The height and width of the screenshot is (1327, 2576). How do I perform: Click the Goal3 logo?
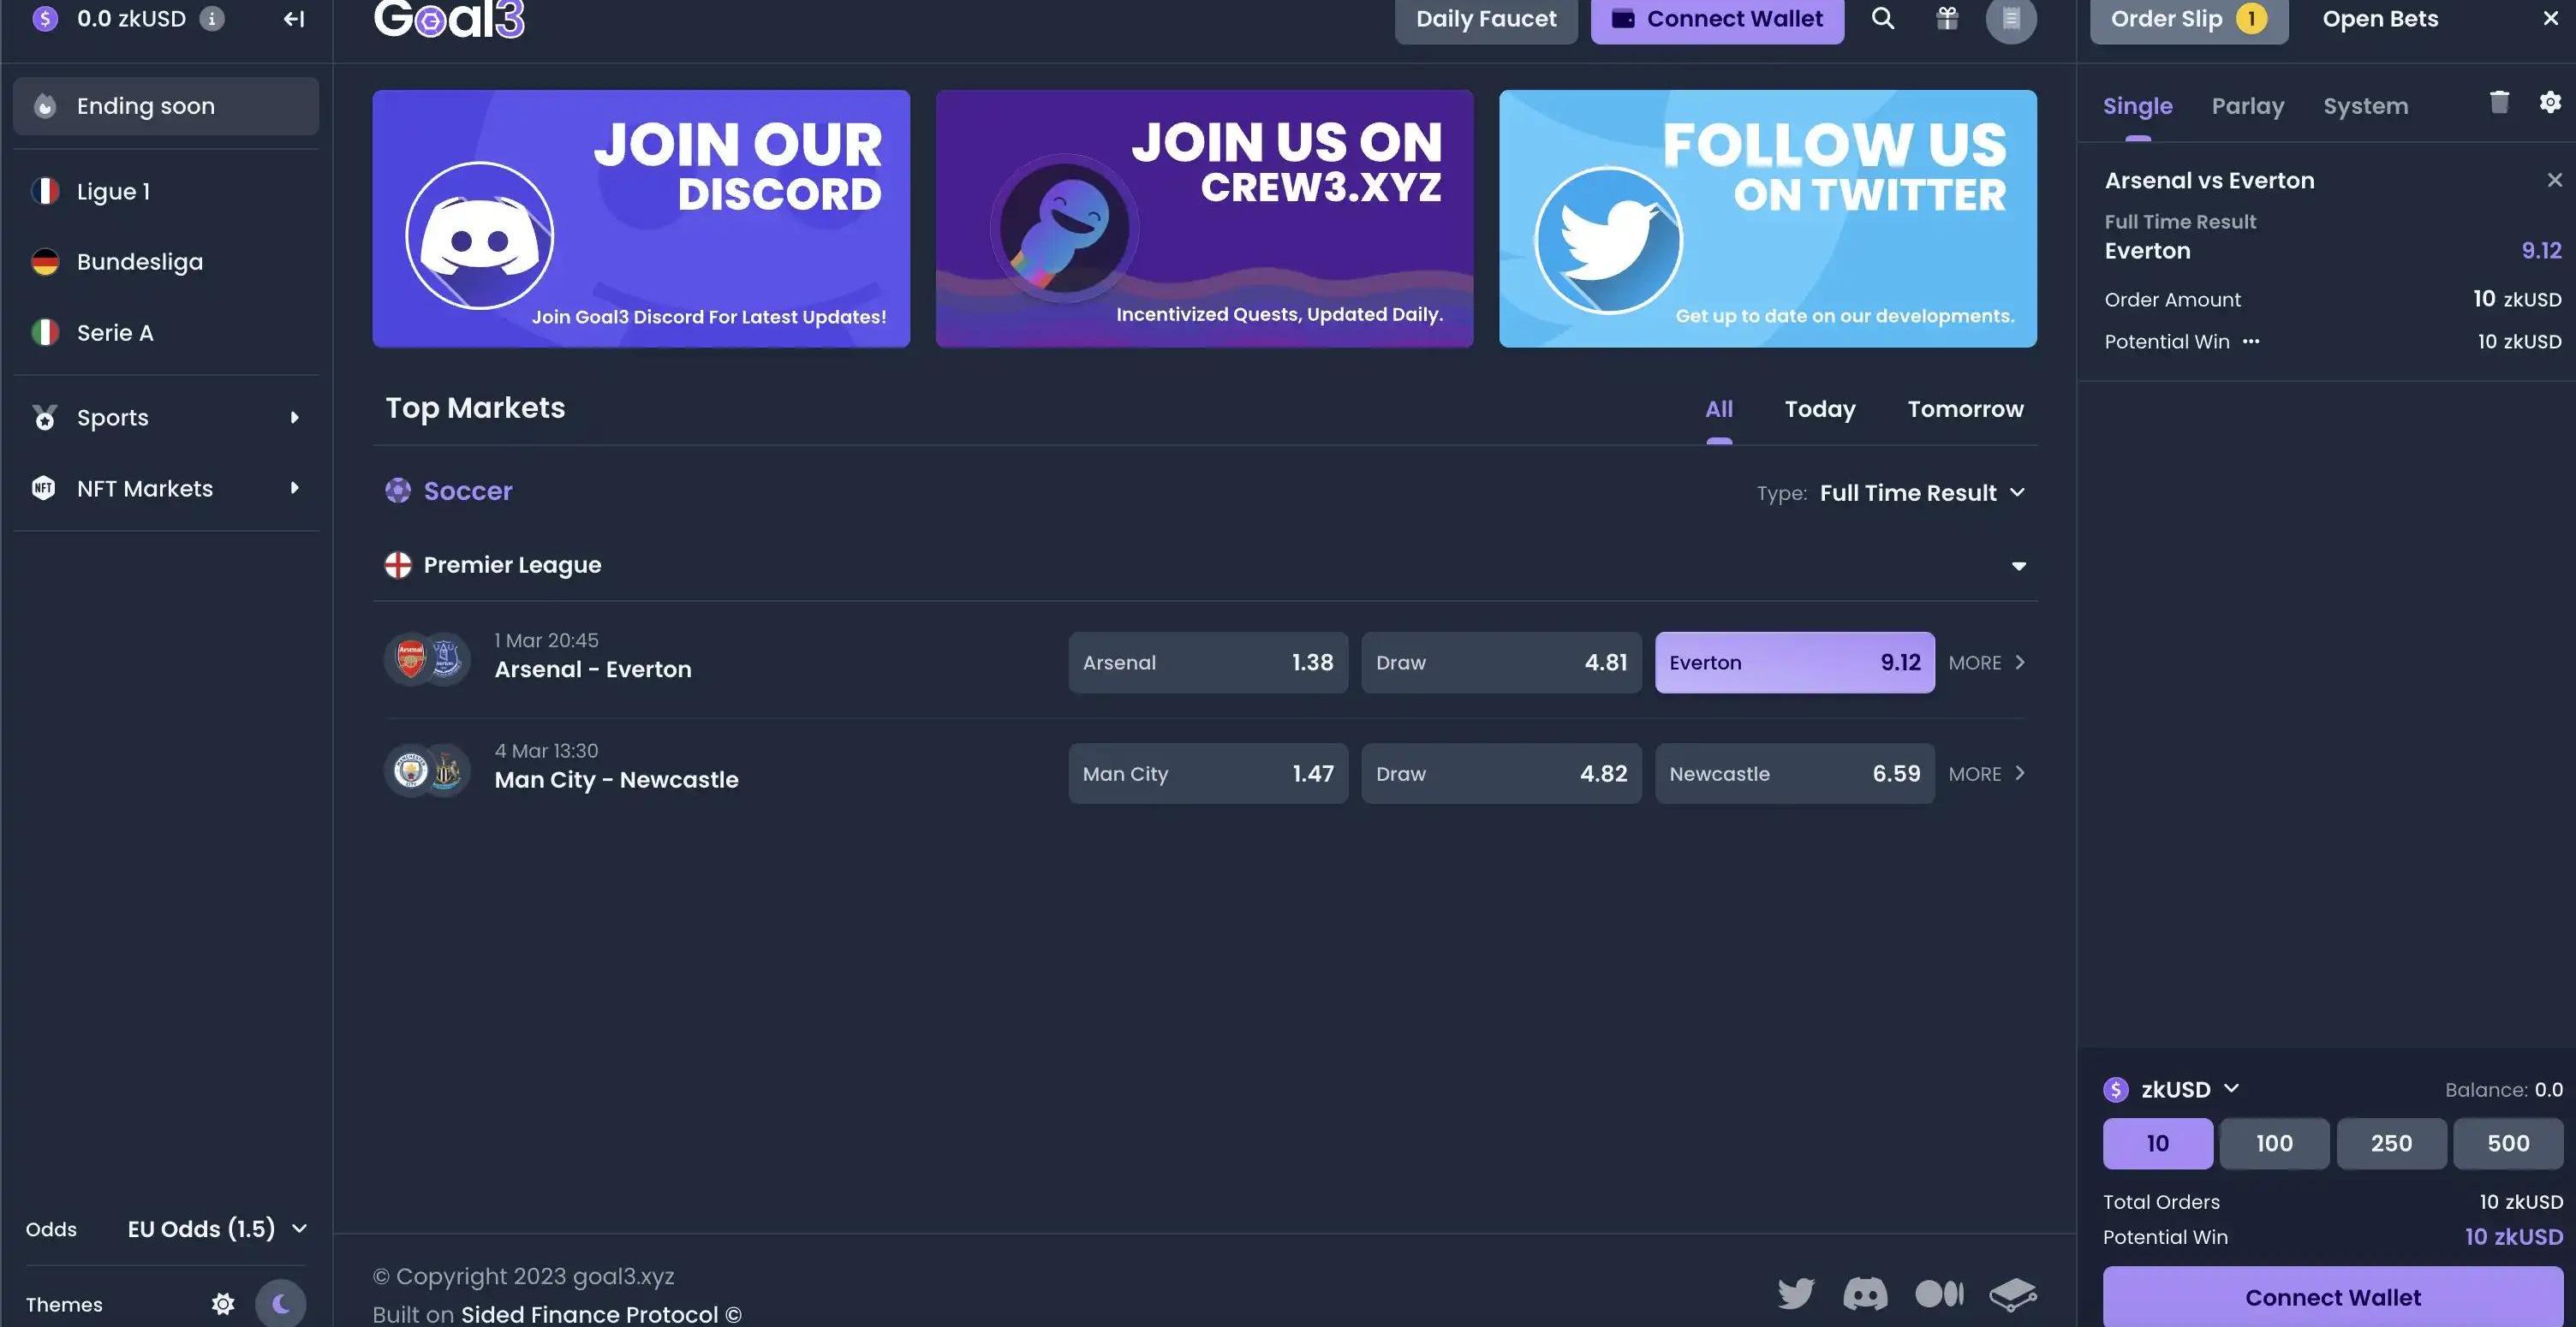pyautogui.click(x=448, y=20)
